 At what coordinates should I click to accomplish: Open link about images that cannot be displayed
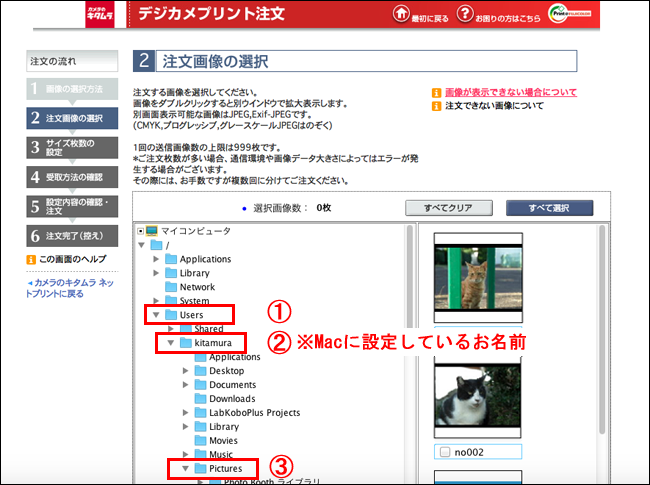tap(510, 92)
